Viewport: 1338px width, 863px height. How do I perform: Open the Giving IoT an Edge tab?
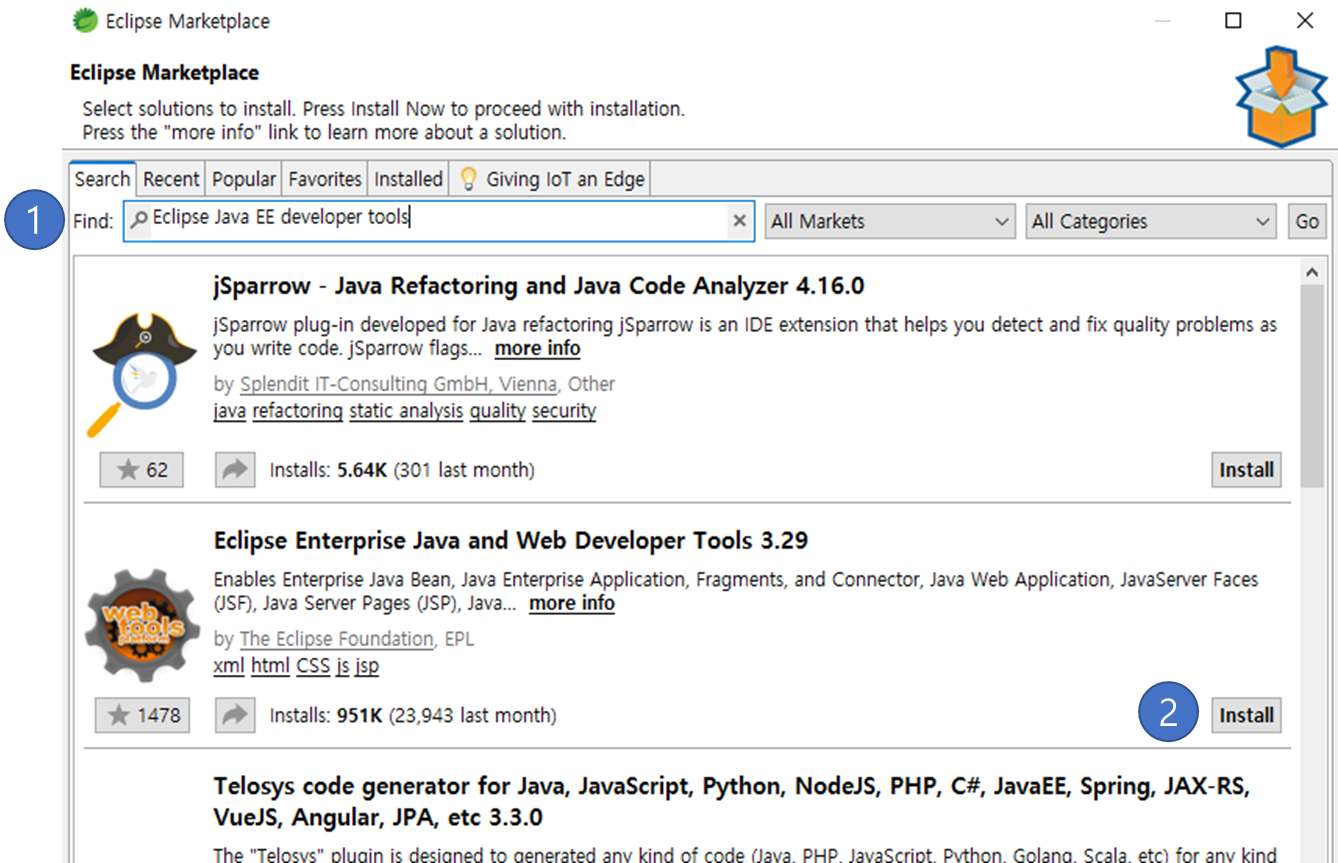pos(552,179)
